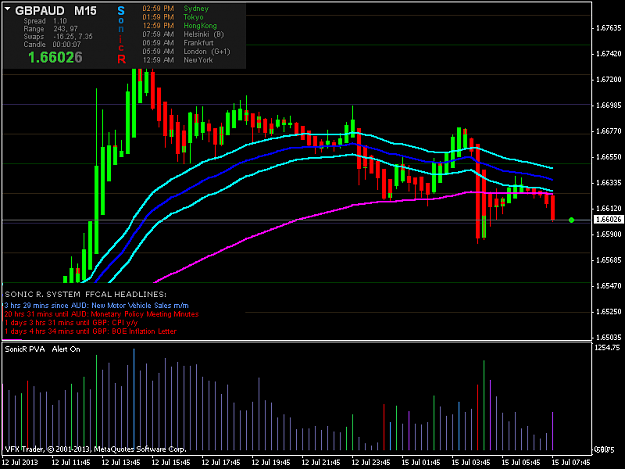The width and height of the screenshot is (625, 469).
Task: Click the 1.65250 price scale label
Action: point(608,312)
